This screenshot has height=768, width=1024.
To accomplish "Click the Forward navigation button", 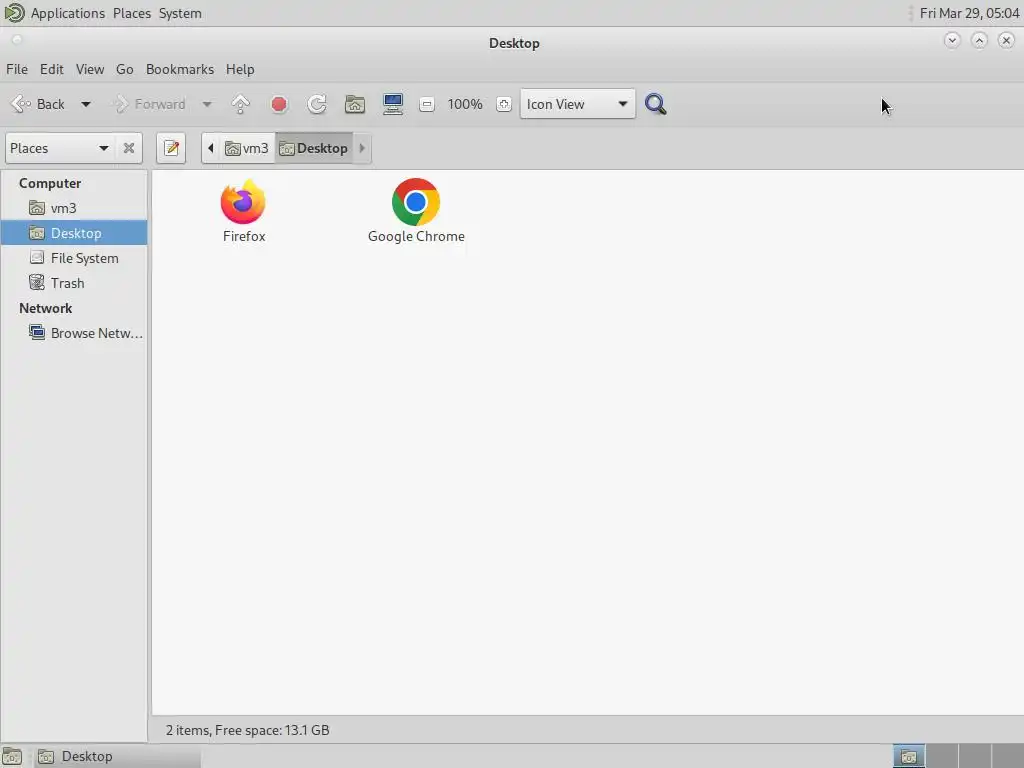I will point(149,104).
